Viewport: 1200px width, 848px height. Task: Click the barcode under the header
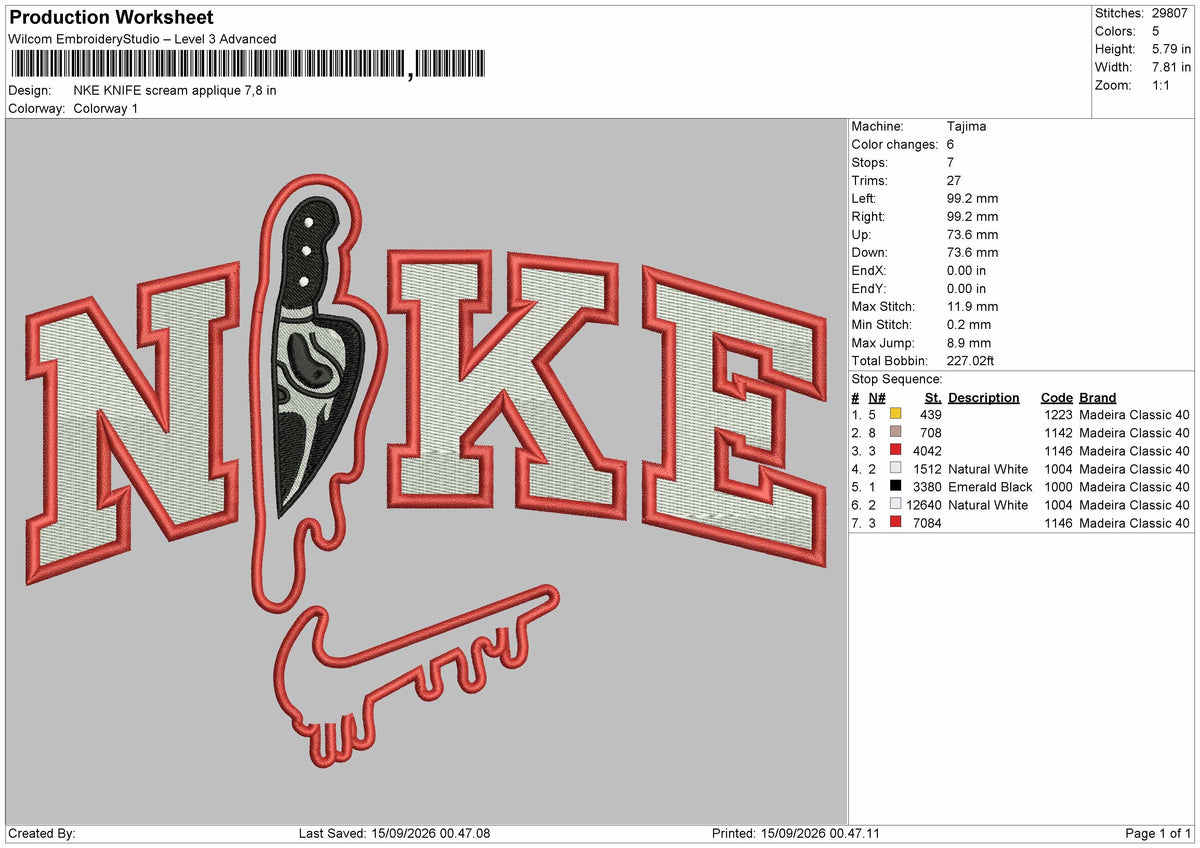coord(247,65)
